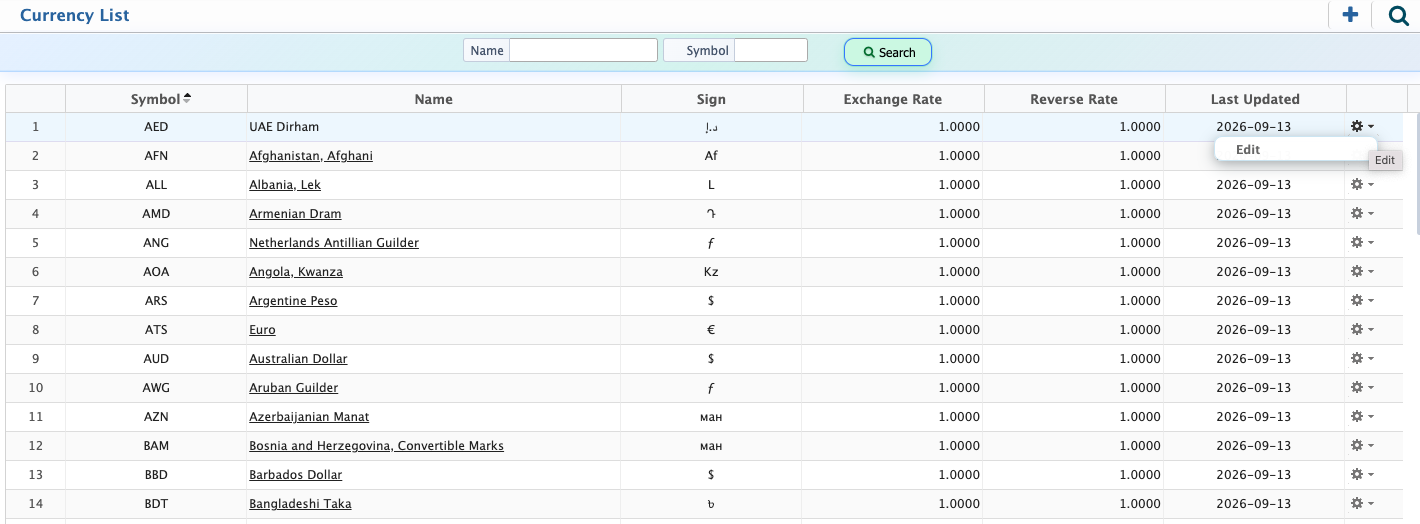Viewport: 1420px width, 524px height.
Task: Open the Angola, Kwanza link
Action: (x=296, y=272)
